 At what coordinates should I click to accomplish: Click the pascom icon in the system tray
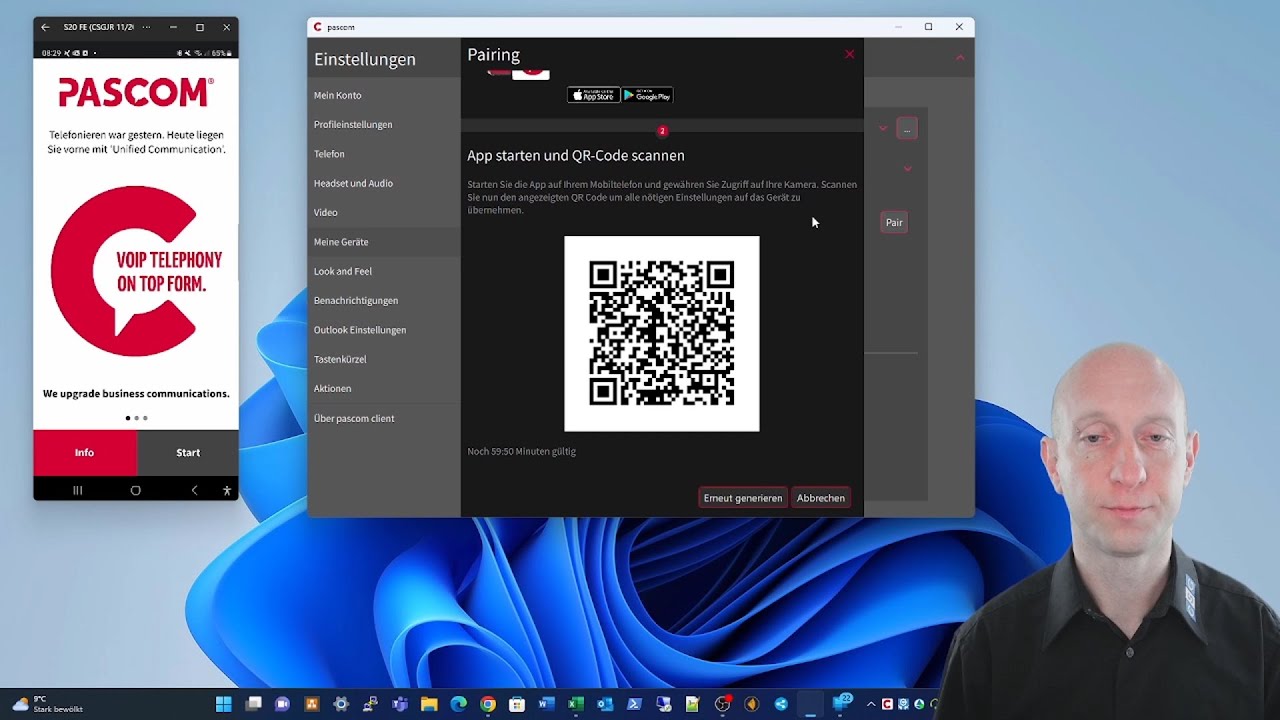click(x=887, y=704)
